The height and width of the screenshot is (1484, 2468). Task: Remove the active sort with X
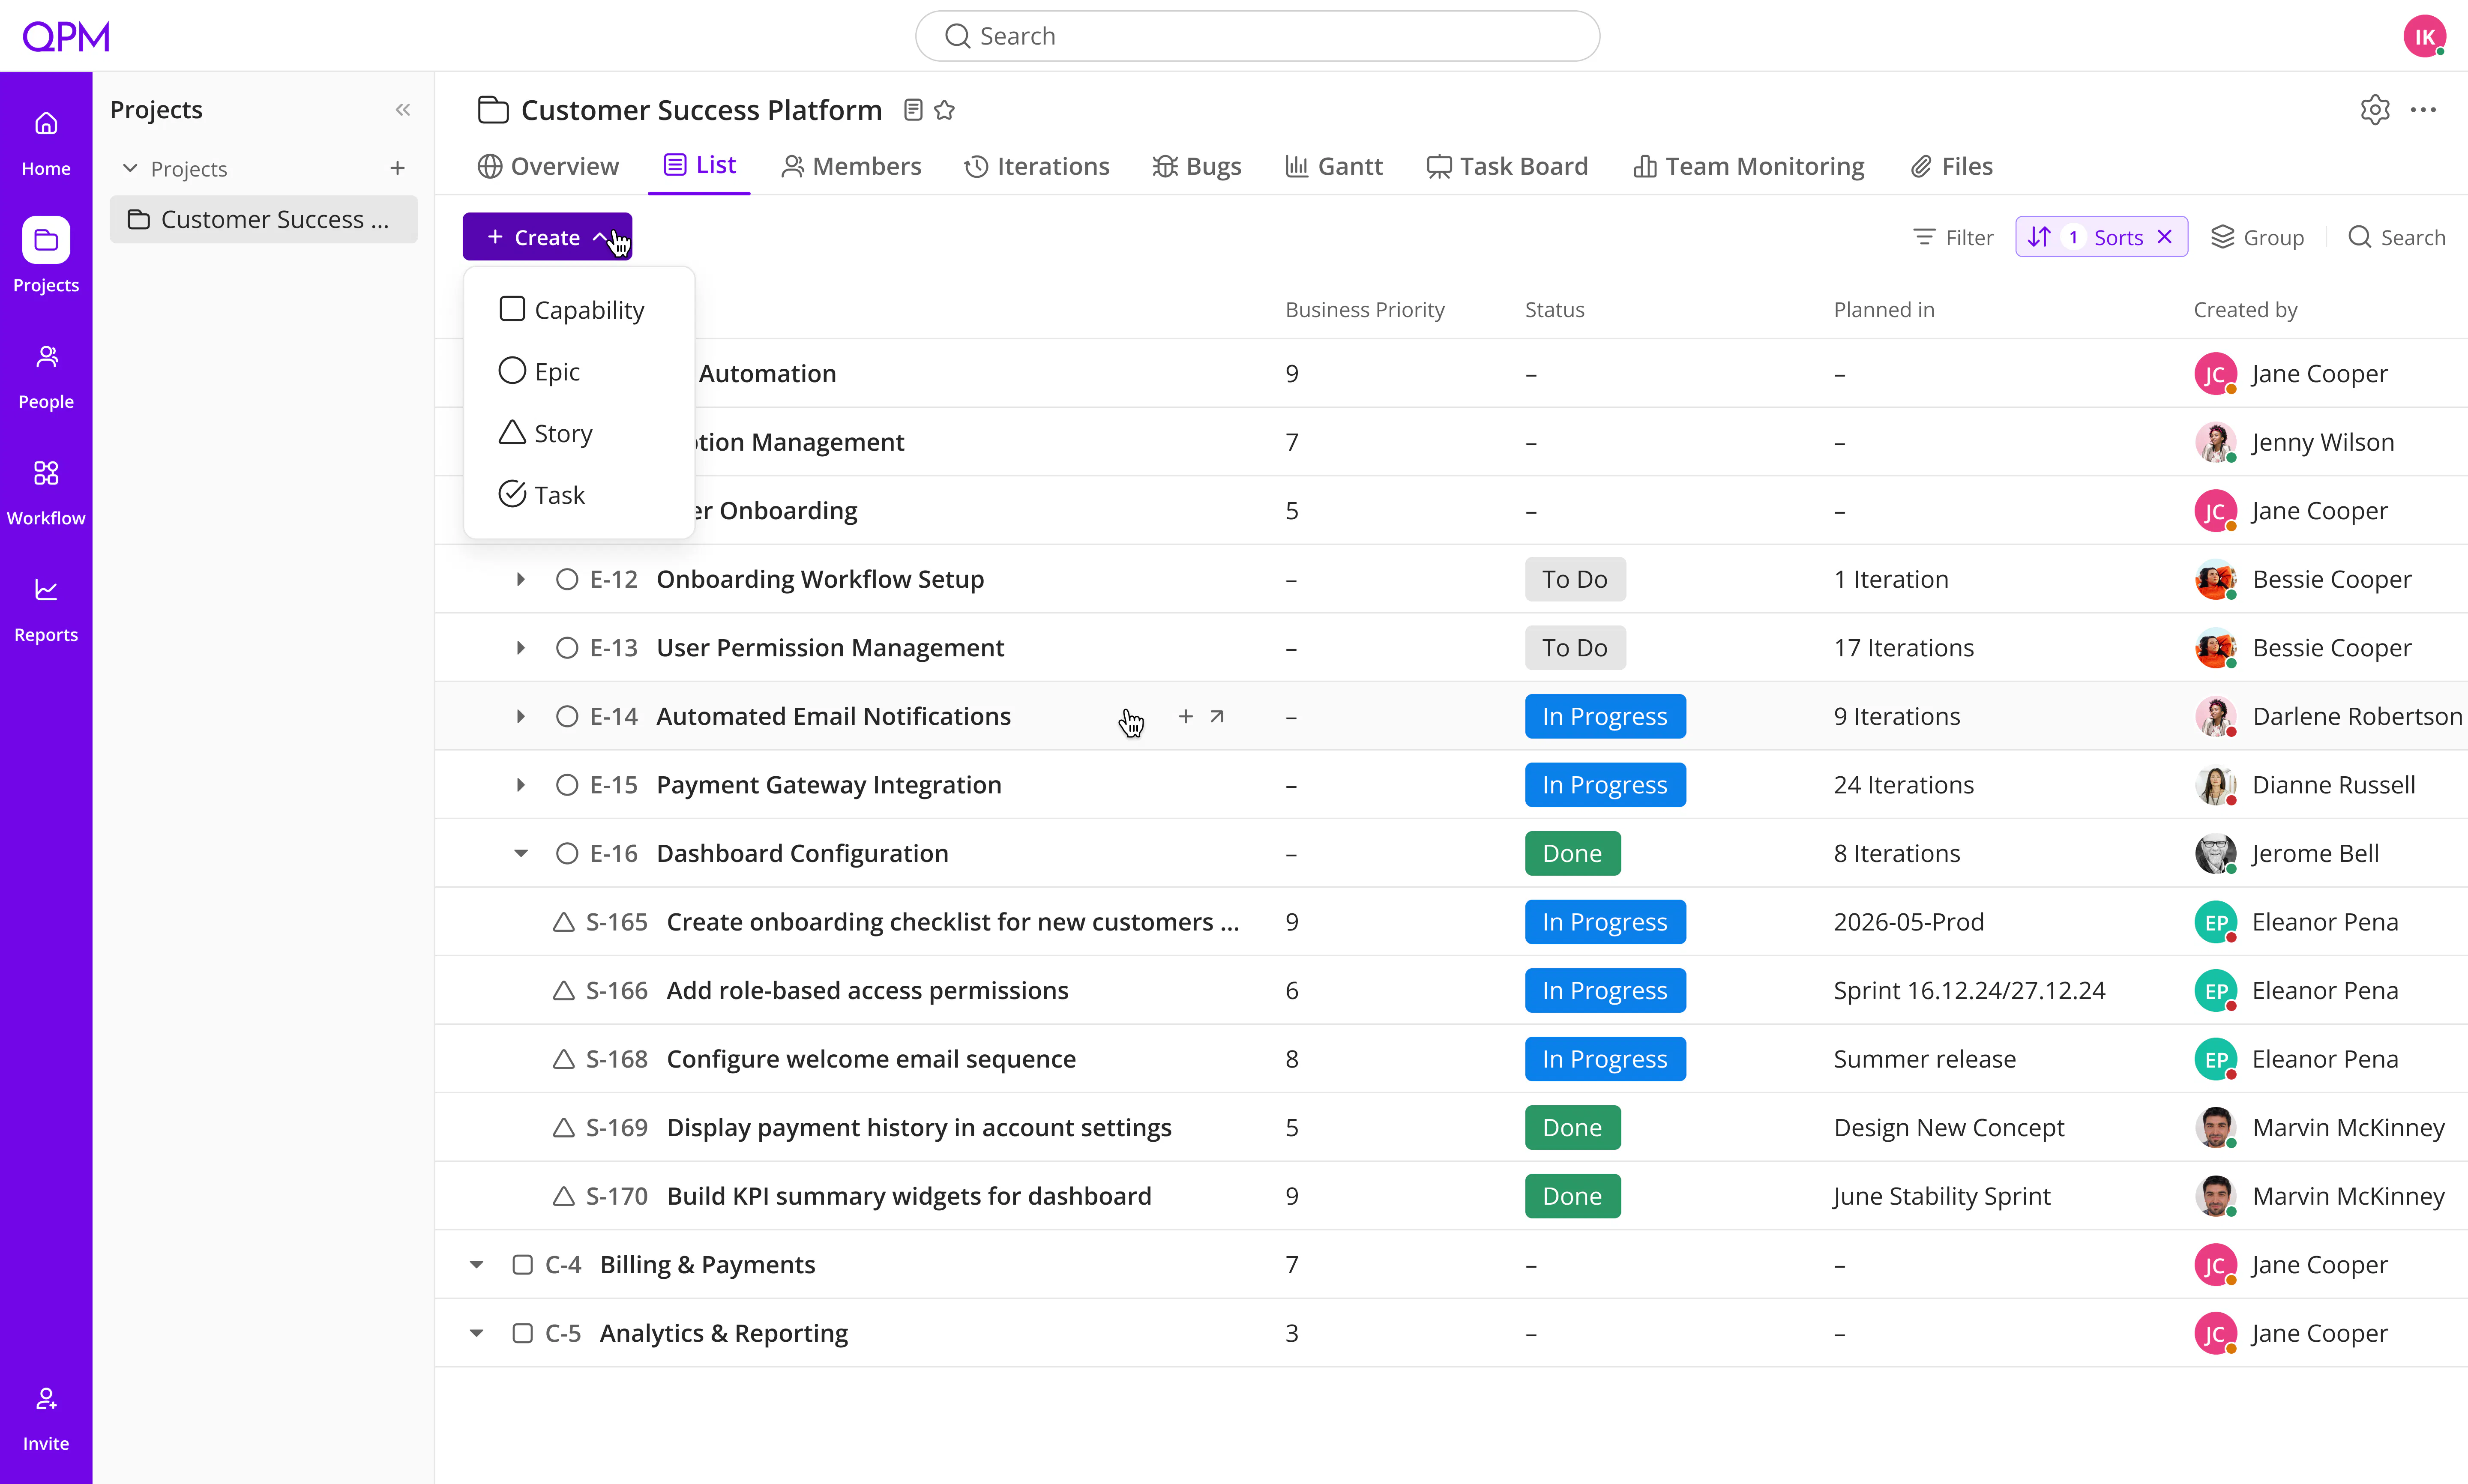(x=2165, y=237)
